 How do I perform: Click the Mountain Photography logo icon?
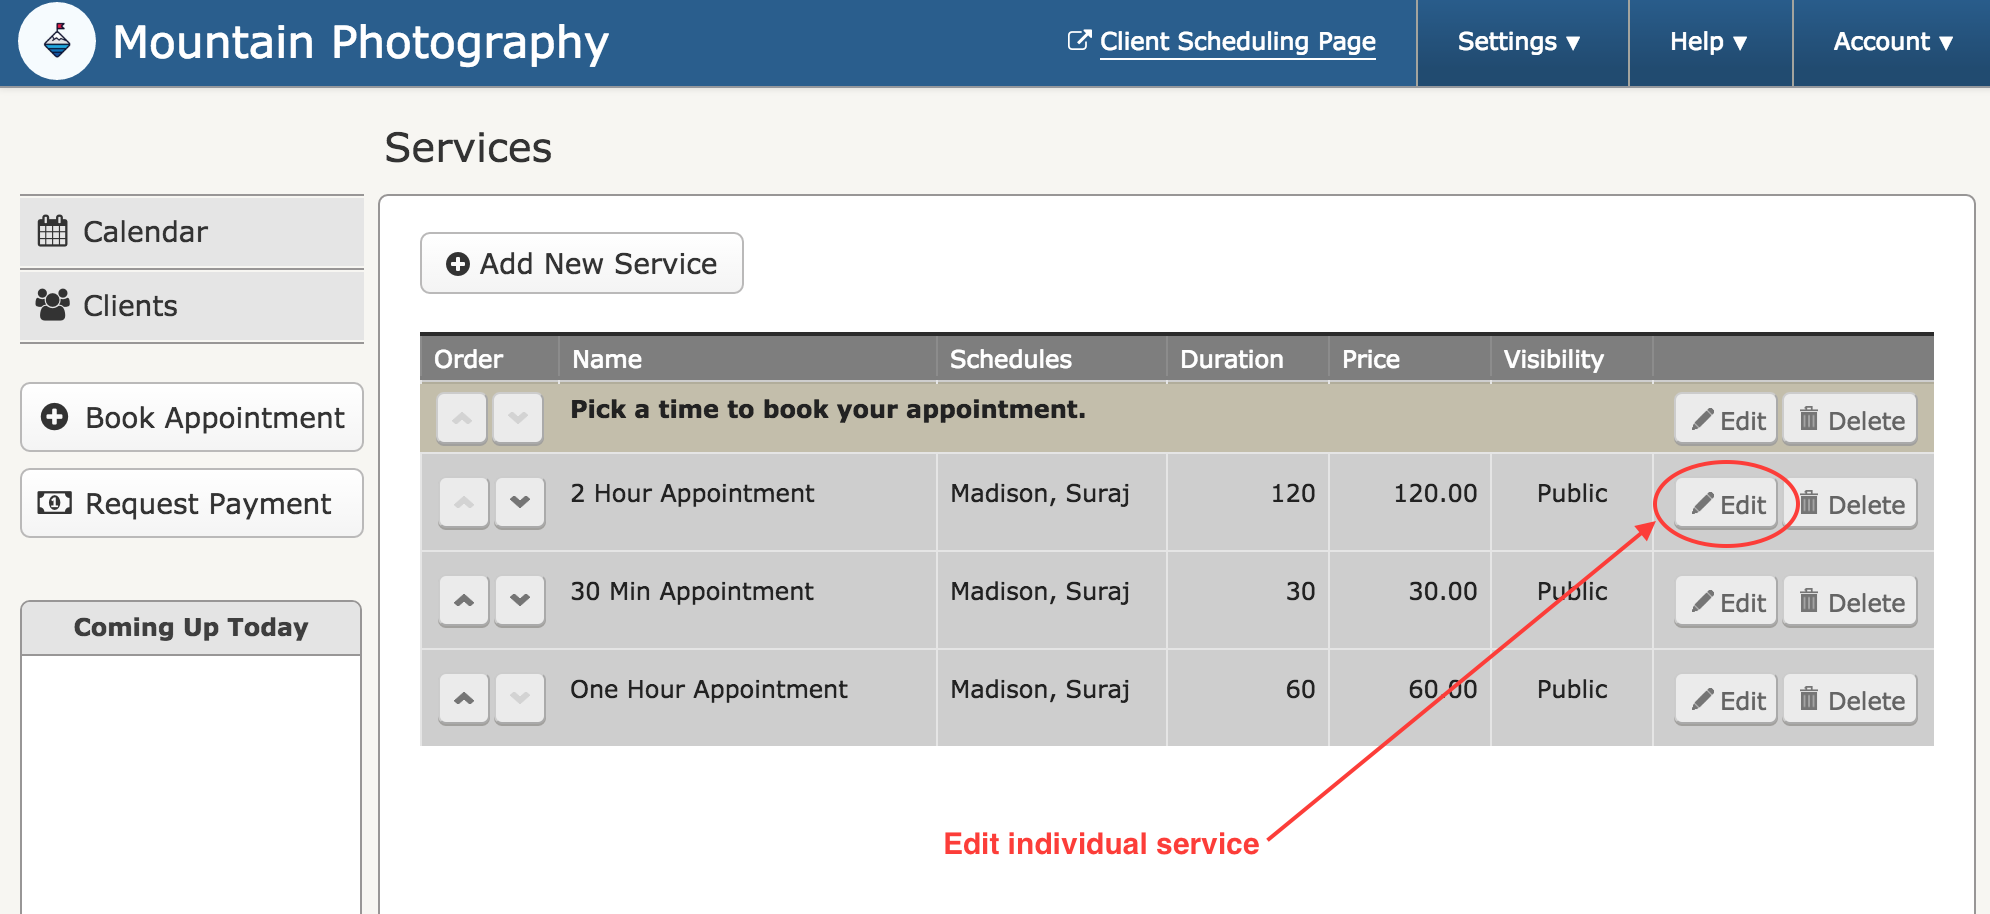57,41
